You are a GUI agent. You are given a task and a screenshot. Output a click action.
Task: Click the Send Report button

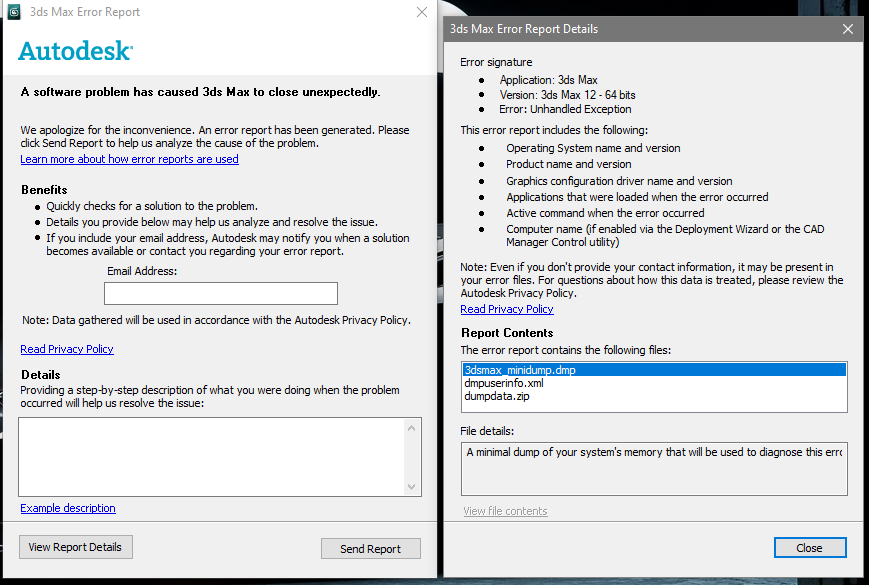coord(370,547)
